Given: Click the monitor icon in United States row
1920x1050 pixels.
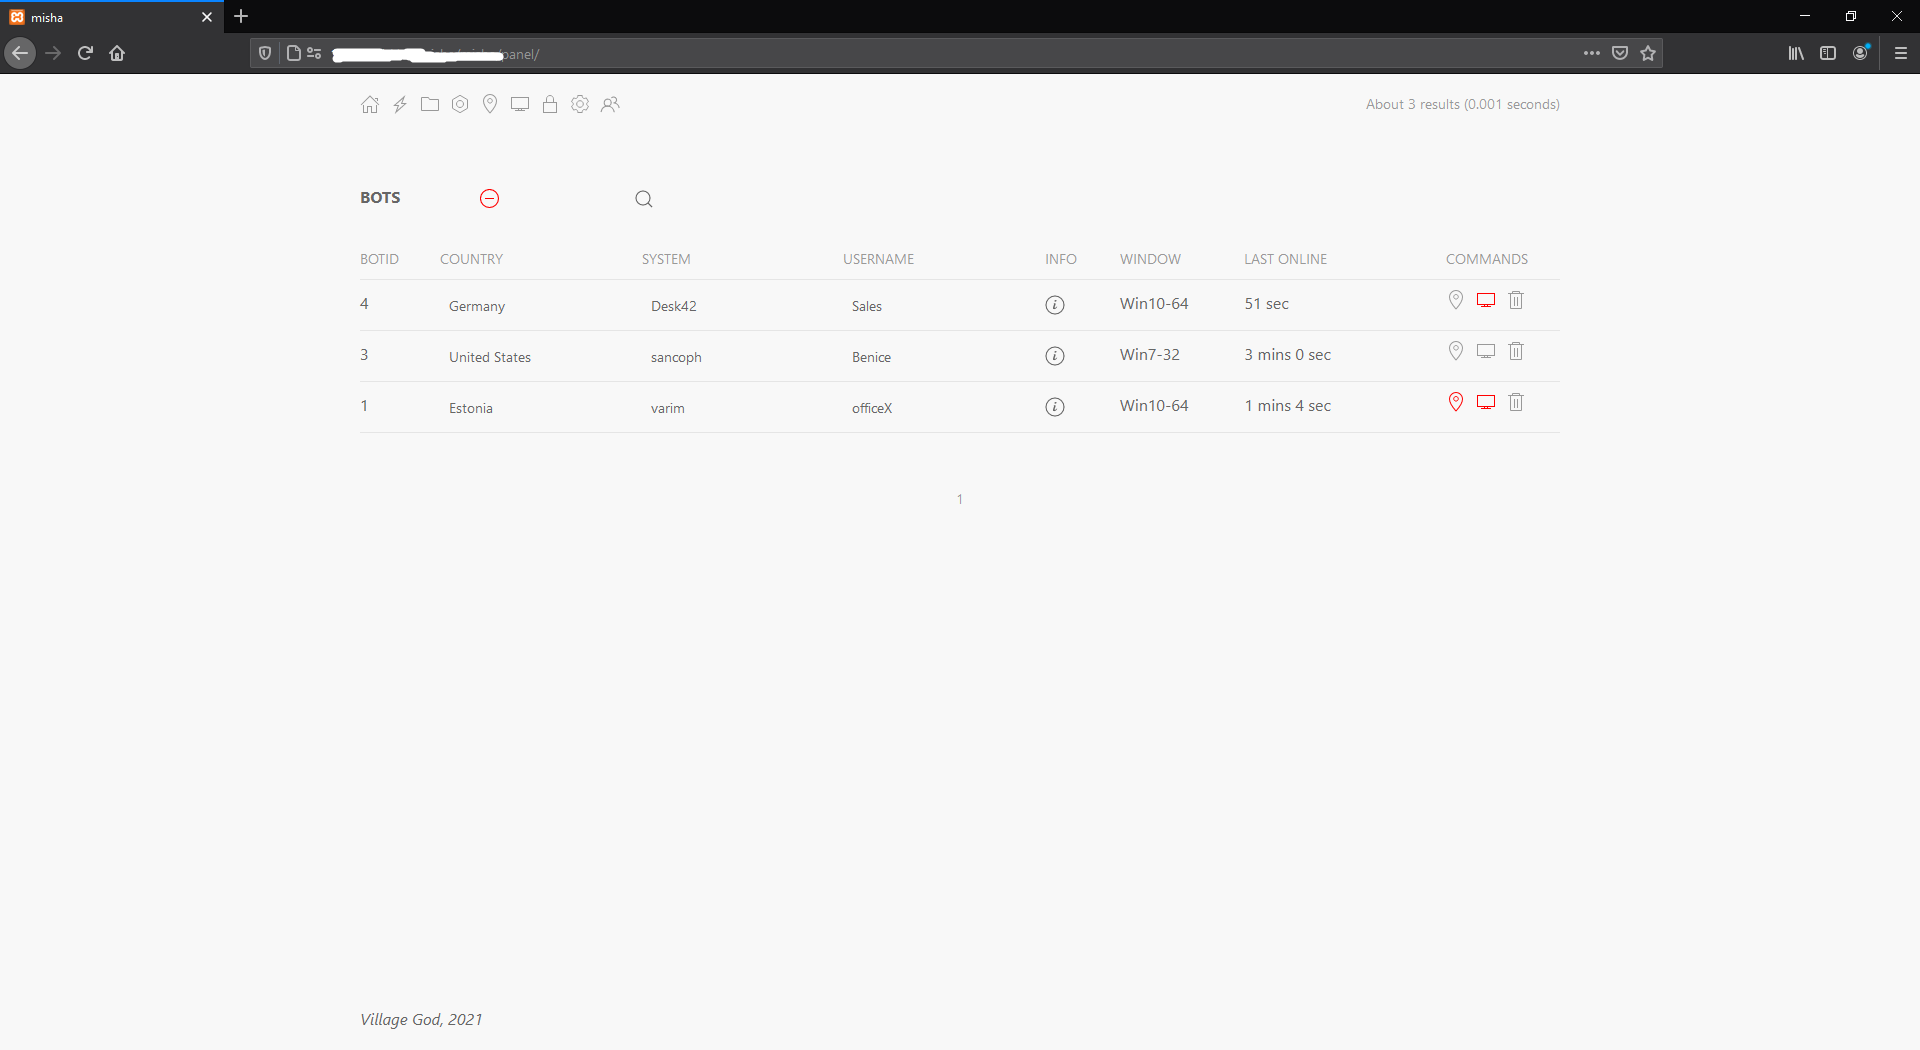Looking at the screenshot, I should point(1486,351).
